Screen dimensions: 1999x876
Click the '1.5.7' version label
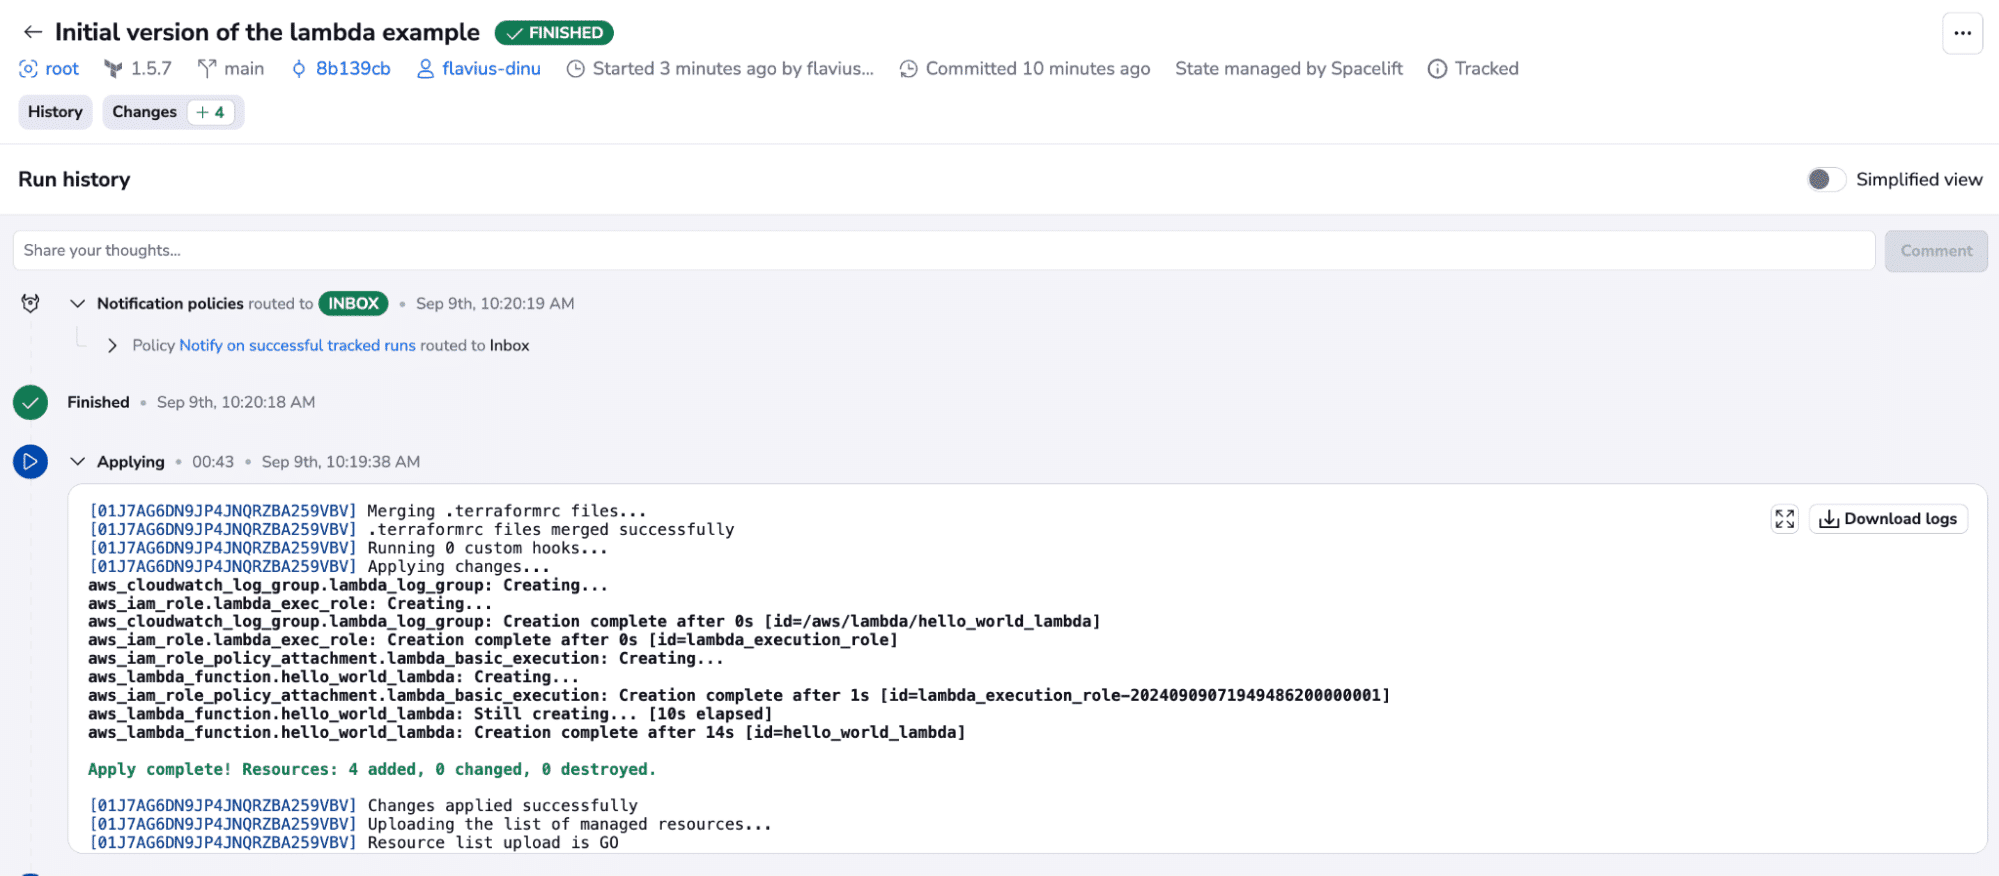[151, 69]
